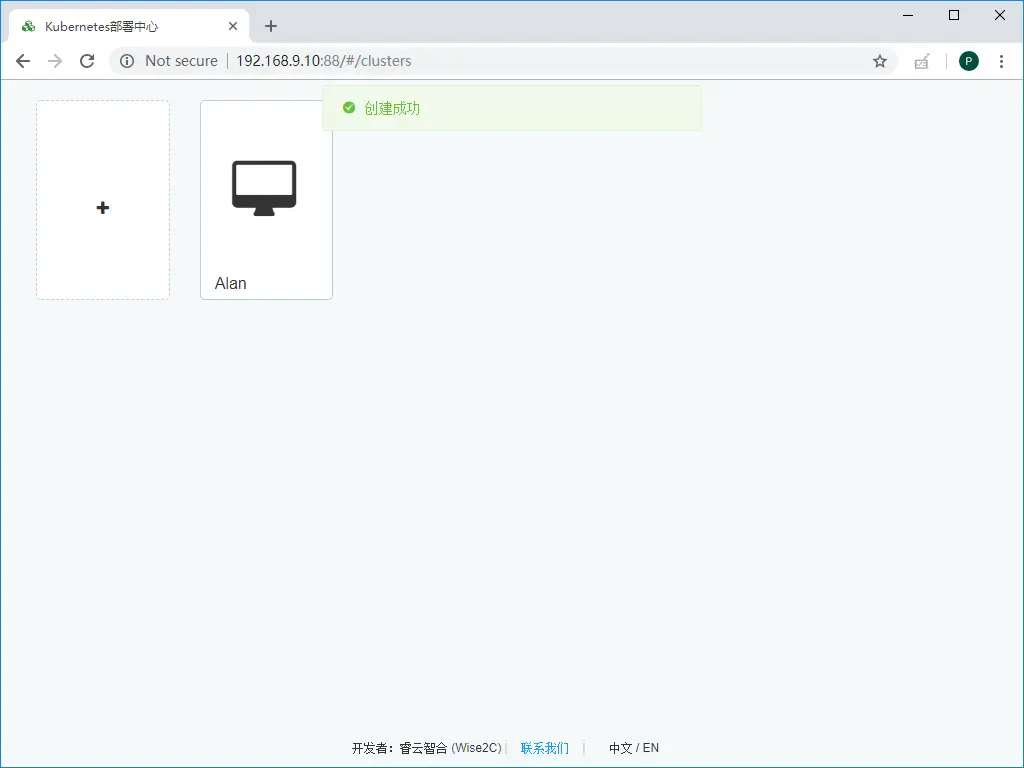Click the green success checkmark icon

(348, 107)
